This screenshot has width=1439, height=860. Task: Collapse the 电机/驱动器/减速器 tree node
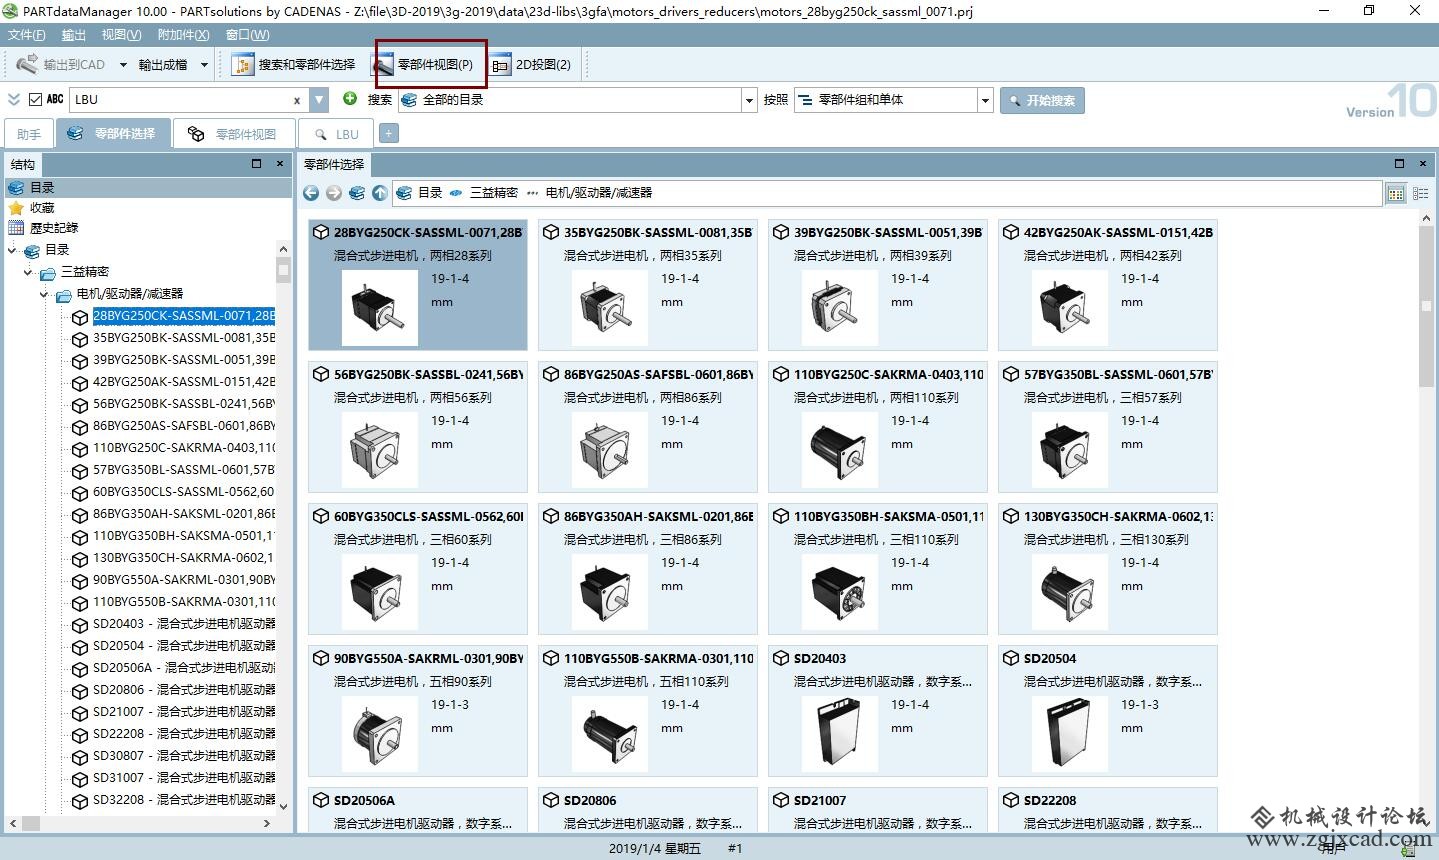pos(44,294)
